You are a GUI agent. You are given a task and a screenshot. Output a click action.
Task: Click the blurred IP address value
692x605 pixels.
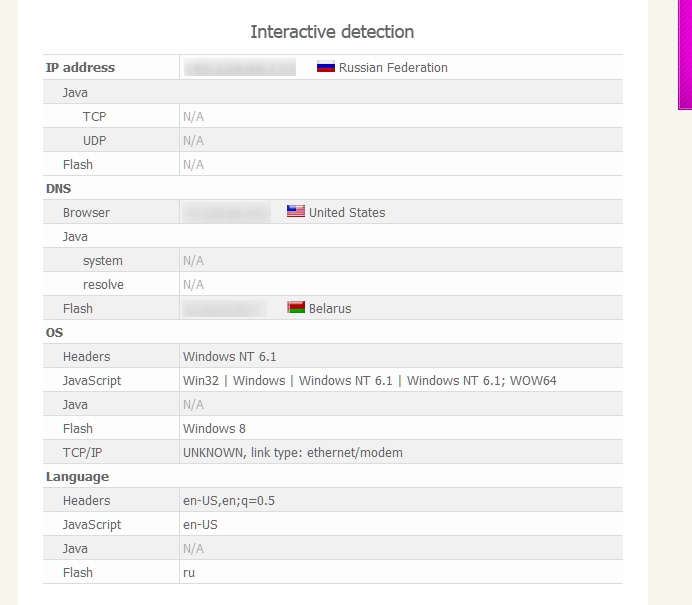pyautogui.click(x=240, y=67)
